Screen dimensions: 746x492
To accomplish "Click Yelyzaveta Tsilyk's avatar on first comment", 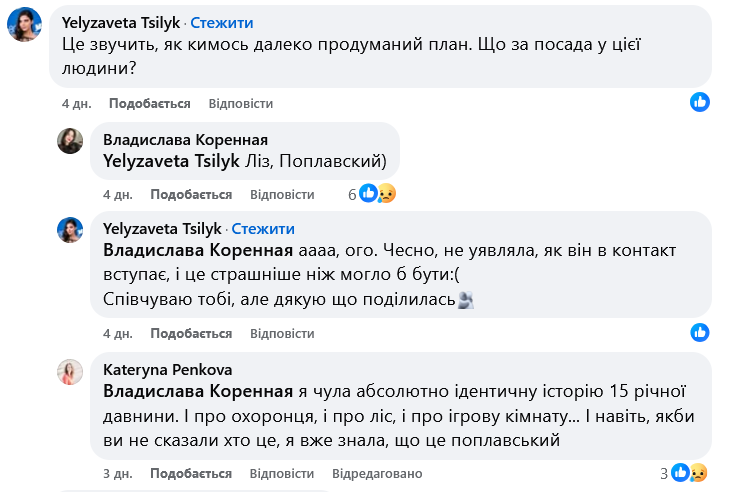I will point(24,25).
